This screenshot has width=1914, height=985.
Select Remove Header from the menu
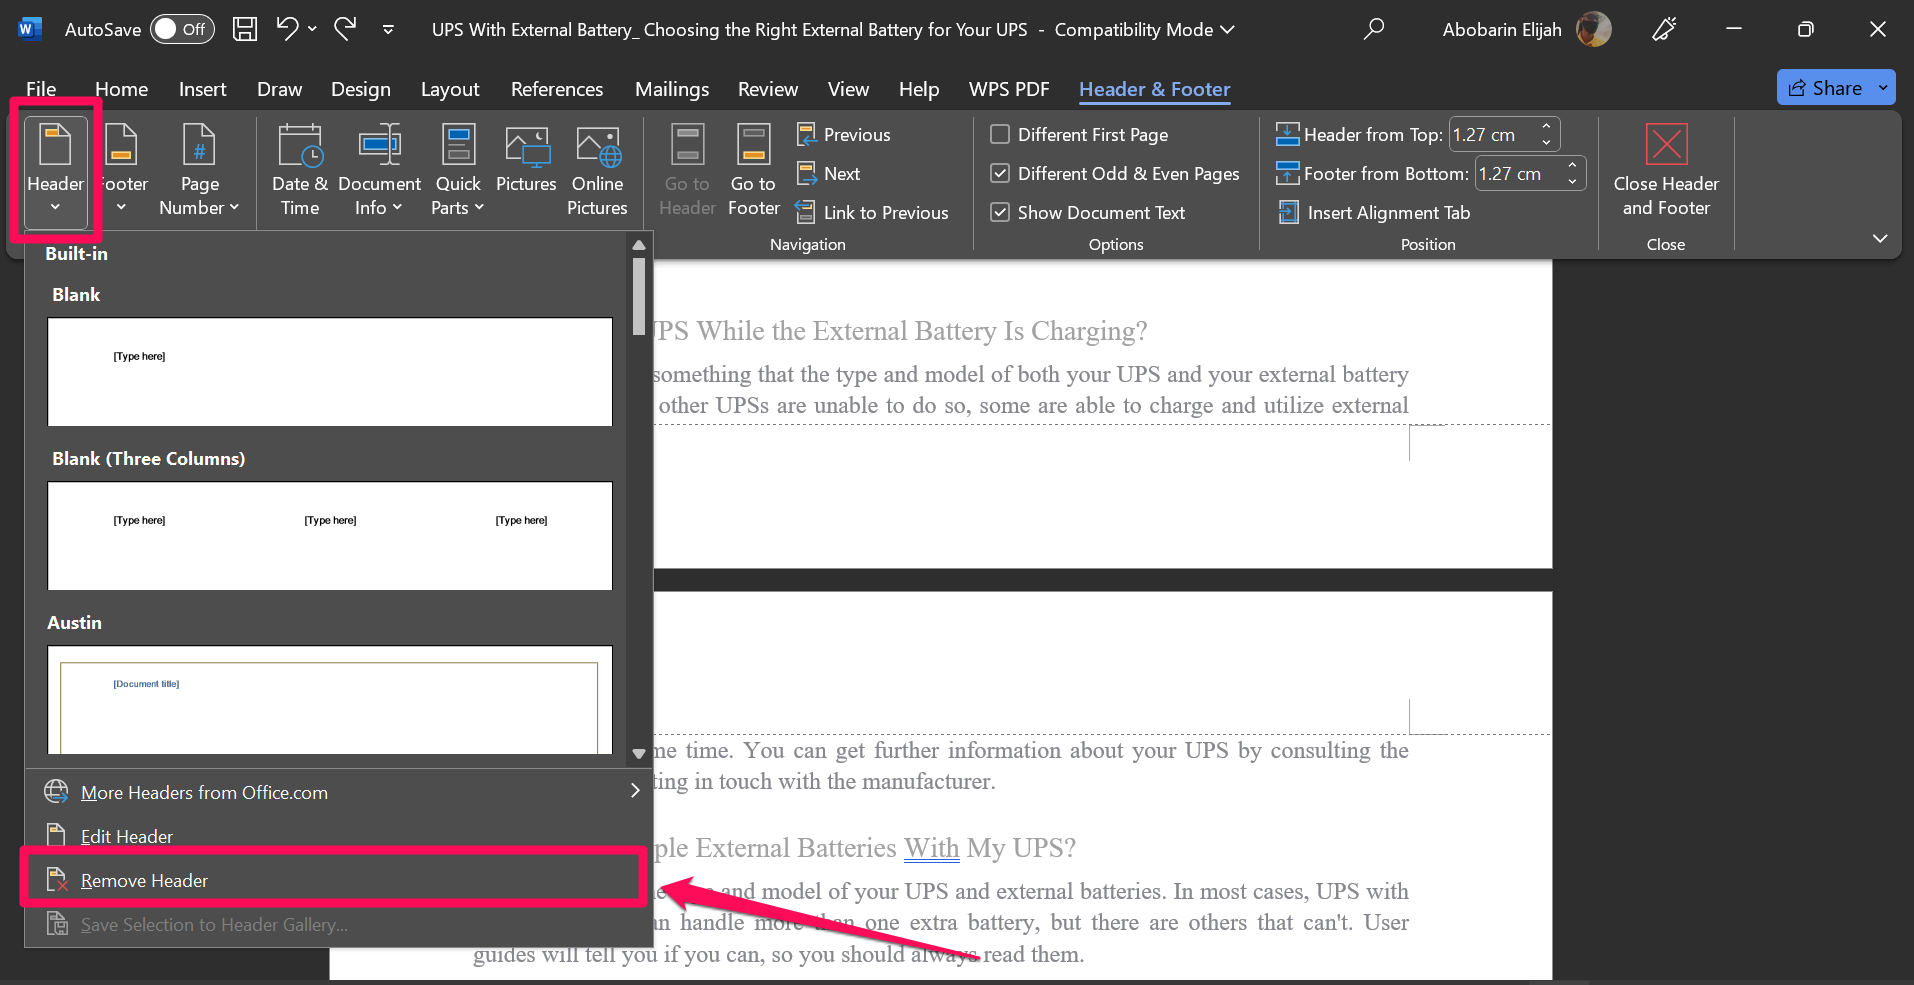[x=145, y=880]
